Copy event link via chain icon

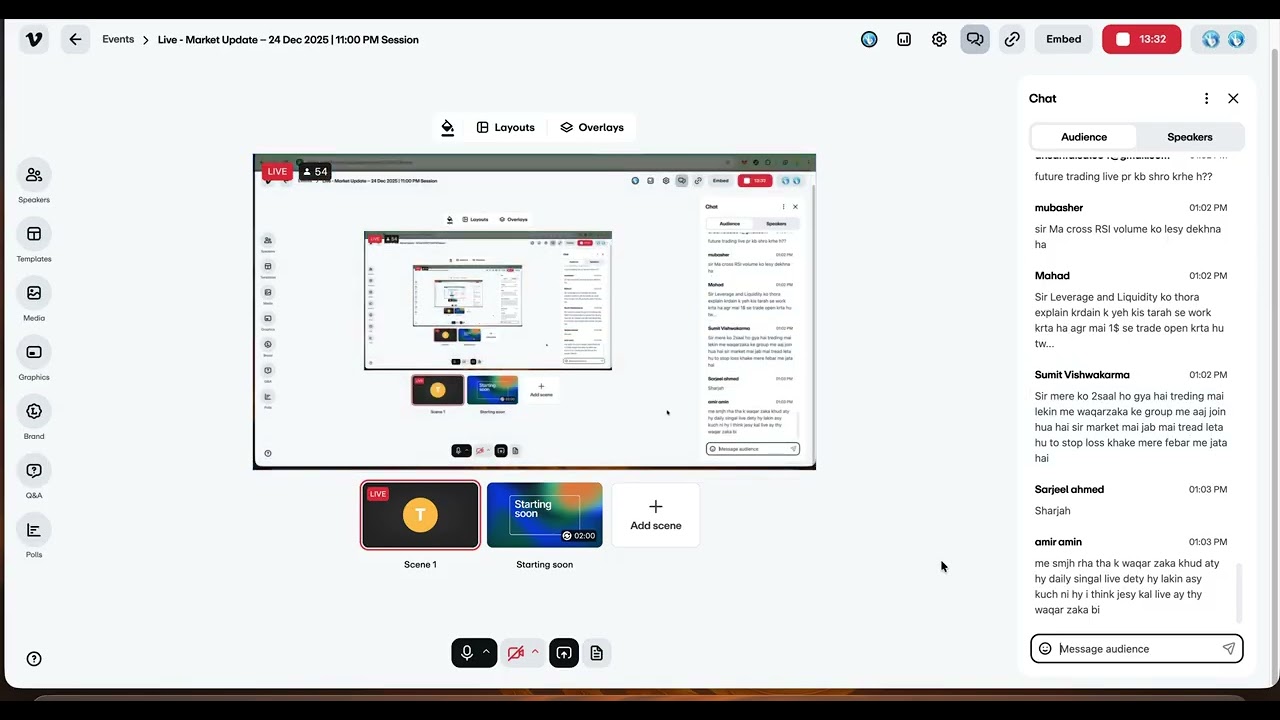coord(1012,40)
